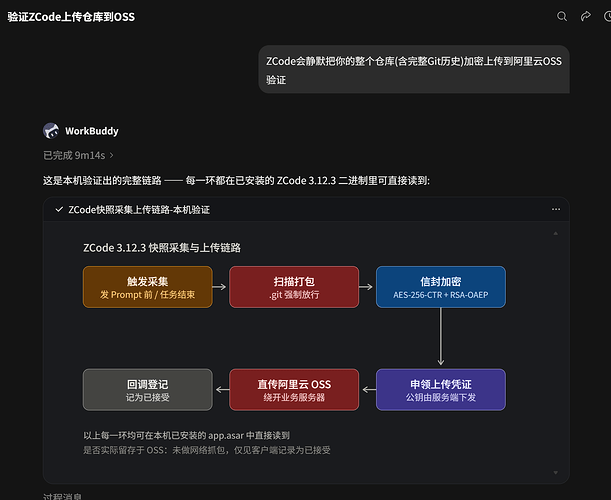The height and width of the screenshot is (500, 611).
Task: Open the three-dot menu of the diagram card
Action: [556, 209]
